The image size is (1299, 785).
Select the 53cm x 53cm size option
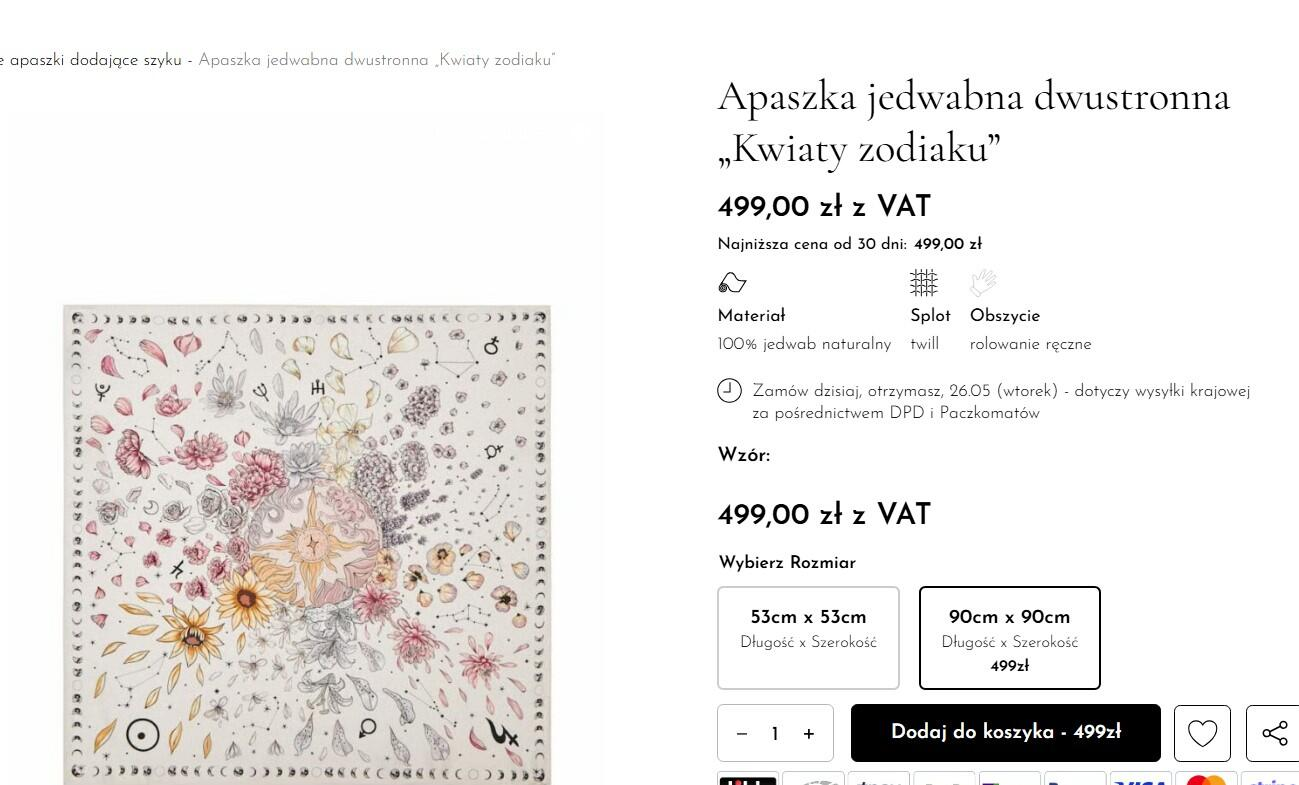(809, 638)
